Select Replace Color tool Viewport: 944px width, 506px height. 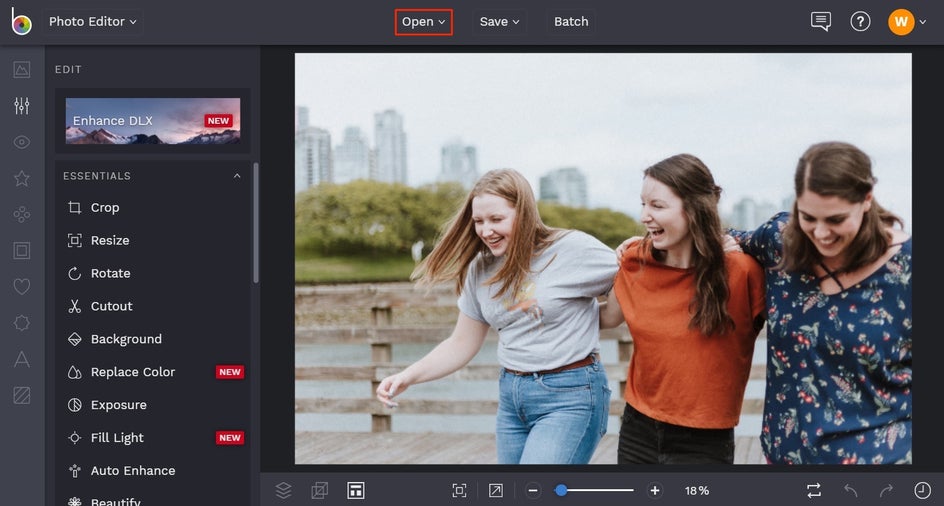tap(132, 372)
